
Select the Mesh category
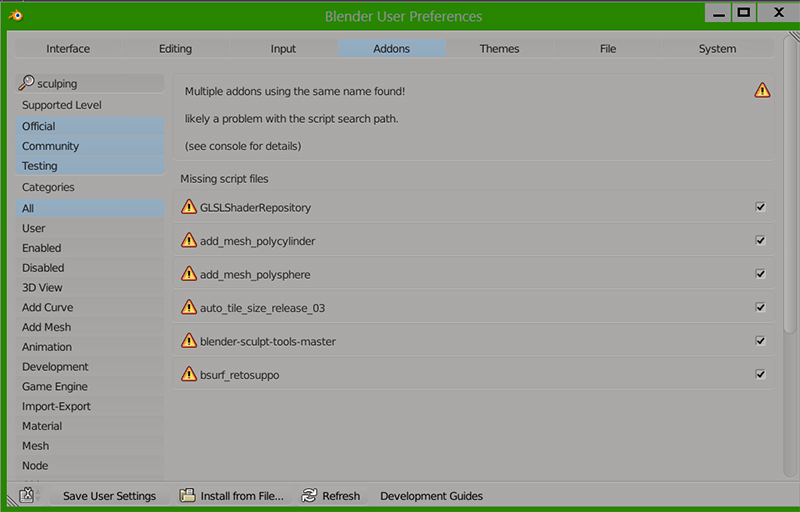pos(90,446)
